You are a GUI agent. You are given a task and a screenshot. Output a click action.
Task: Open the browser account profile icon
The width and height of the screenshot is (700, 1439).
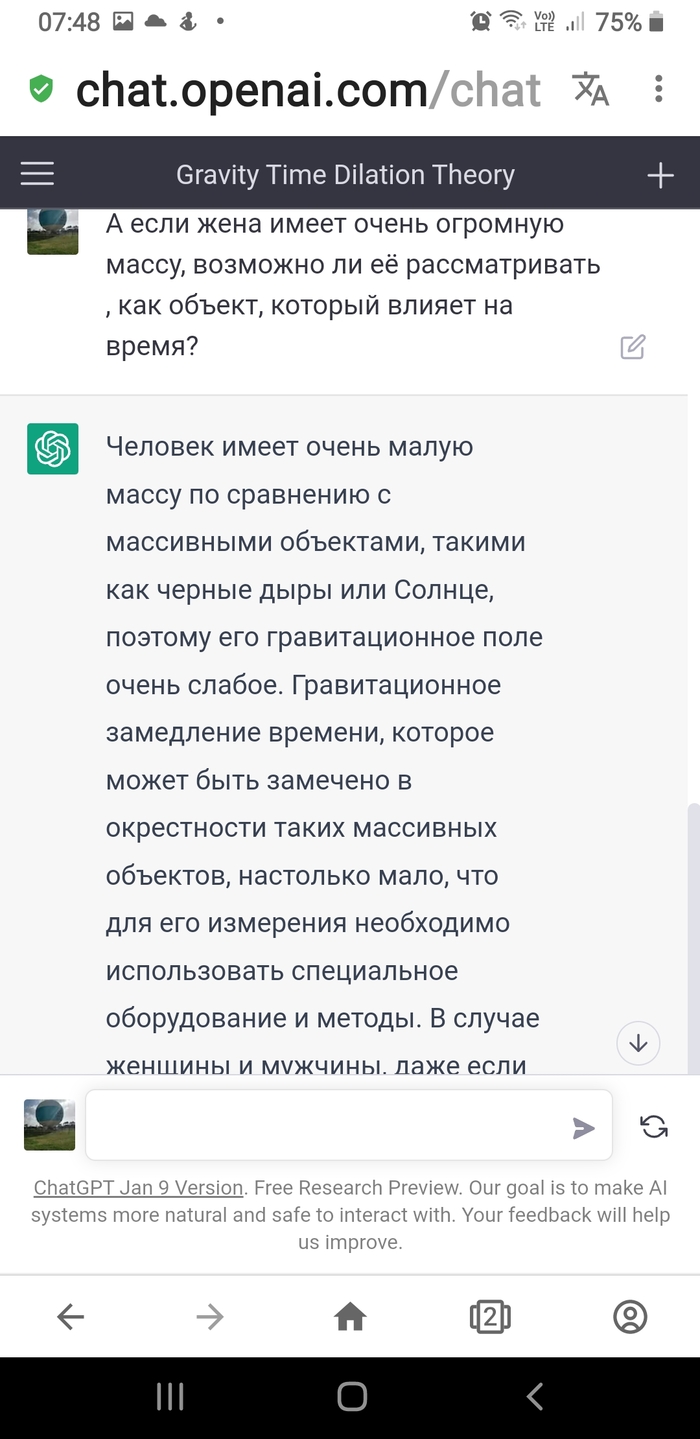630,1317
